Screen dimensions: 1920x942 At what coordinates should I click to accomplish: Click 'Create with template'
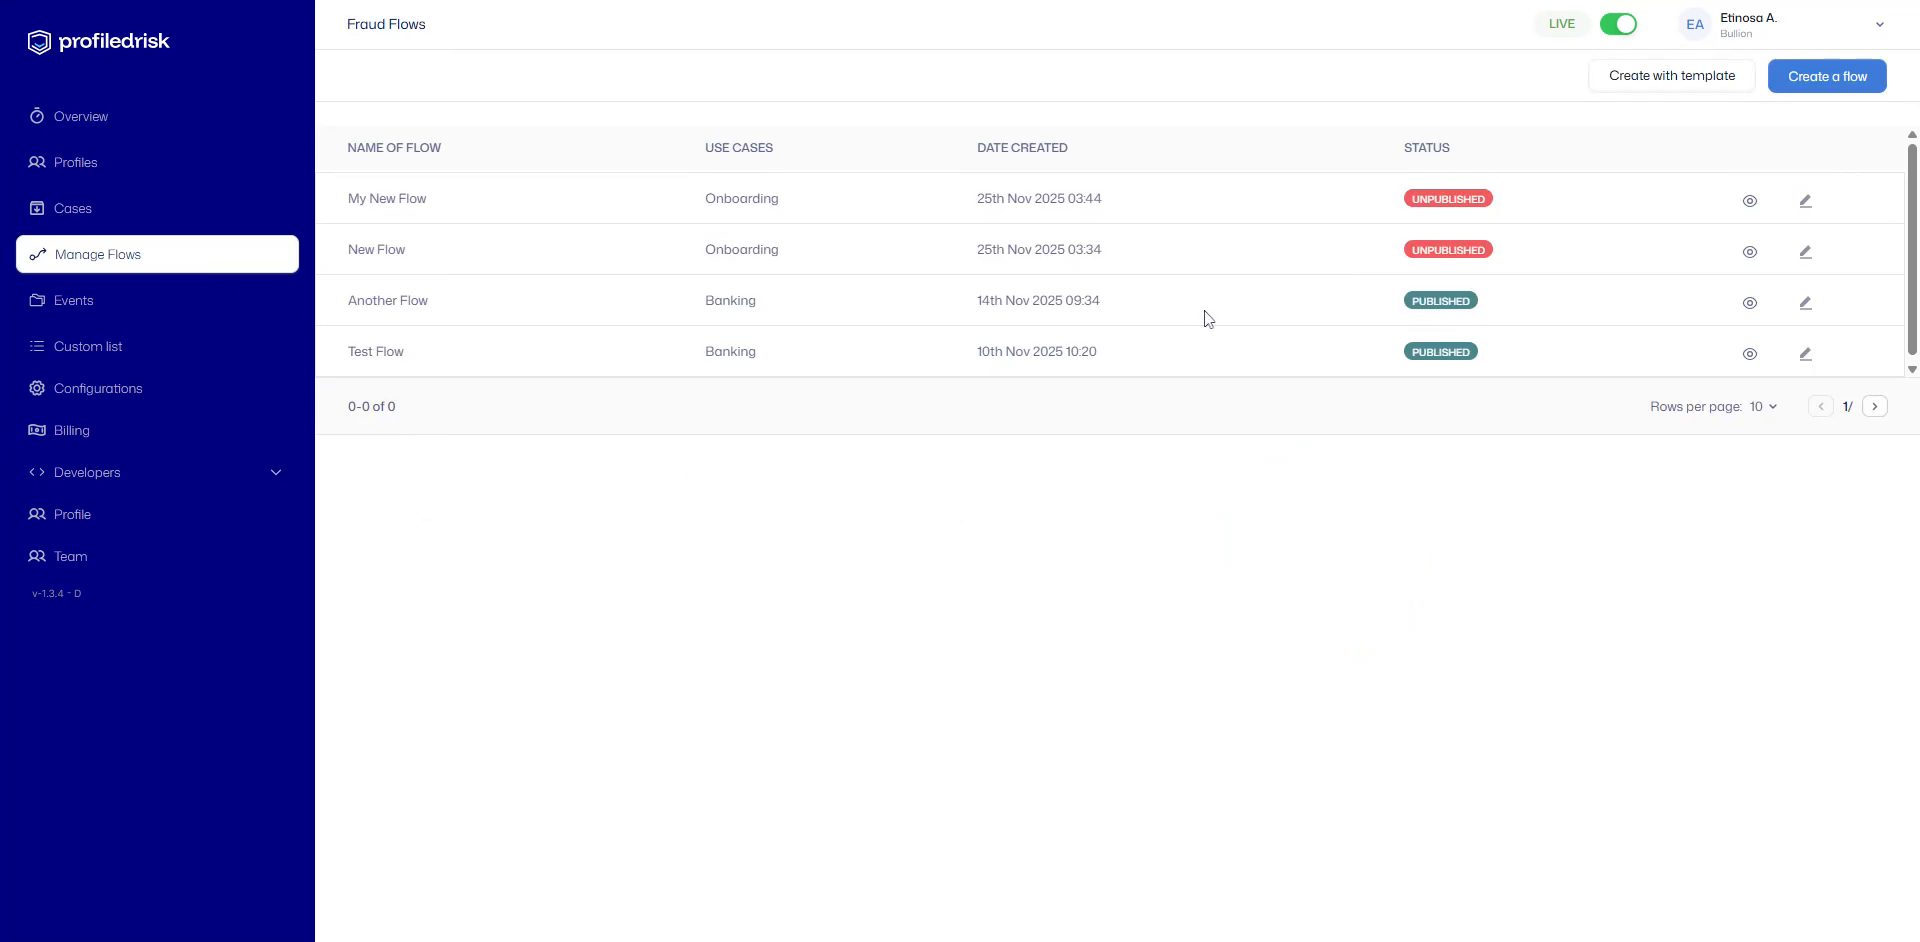tap(1671, 75)
